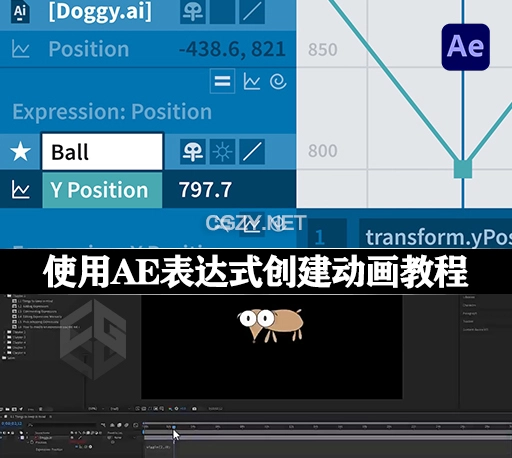Toggle the enable expression equals-sign button
Image resolution: width=512 pixels, height=458 pixels.
pos(222,81)
